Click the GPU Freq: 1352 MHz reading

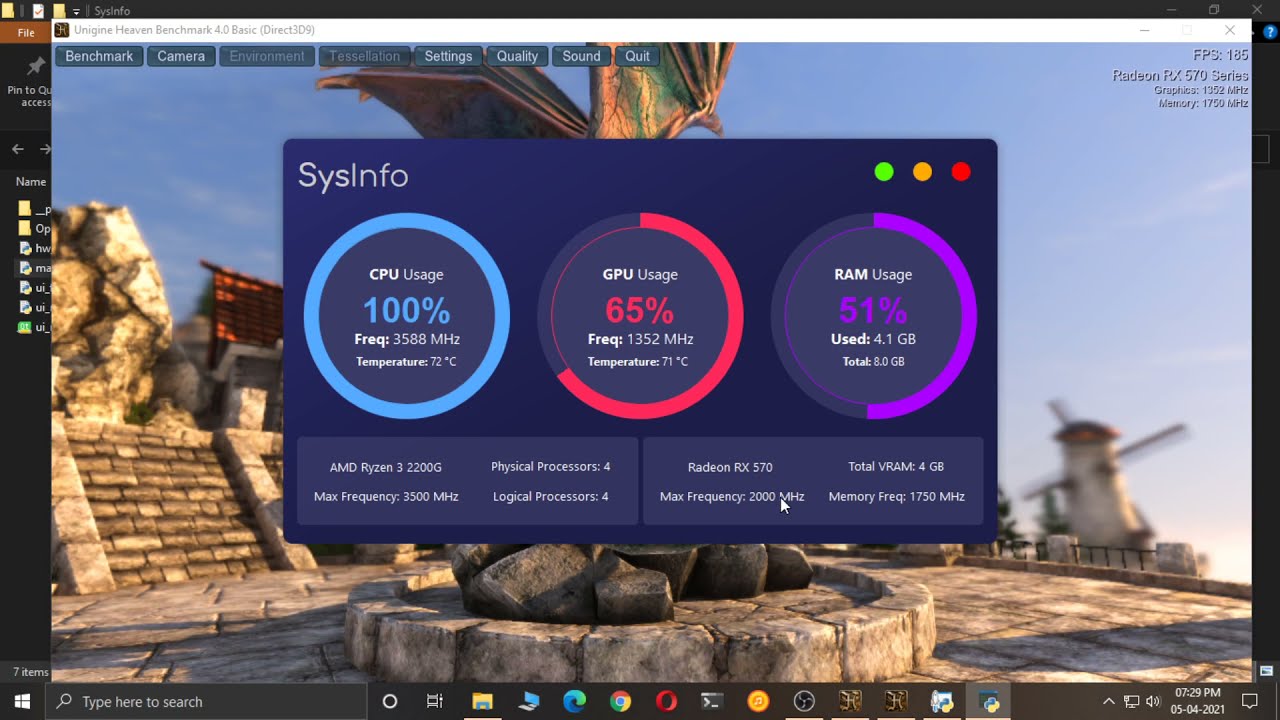pos(640,339)
